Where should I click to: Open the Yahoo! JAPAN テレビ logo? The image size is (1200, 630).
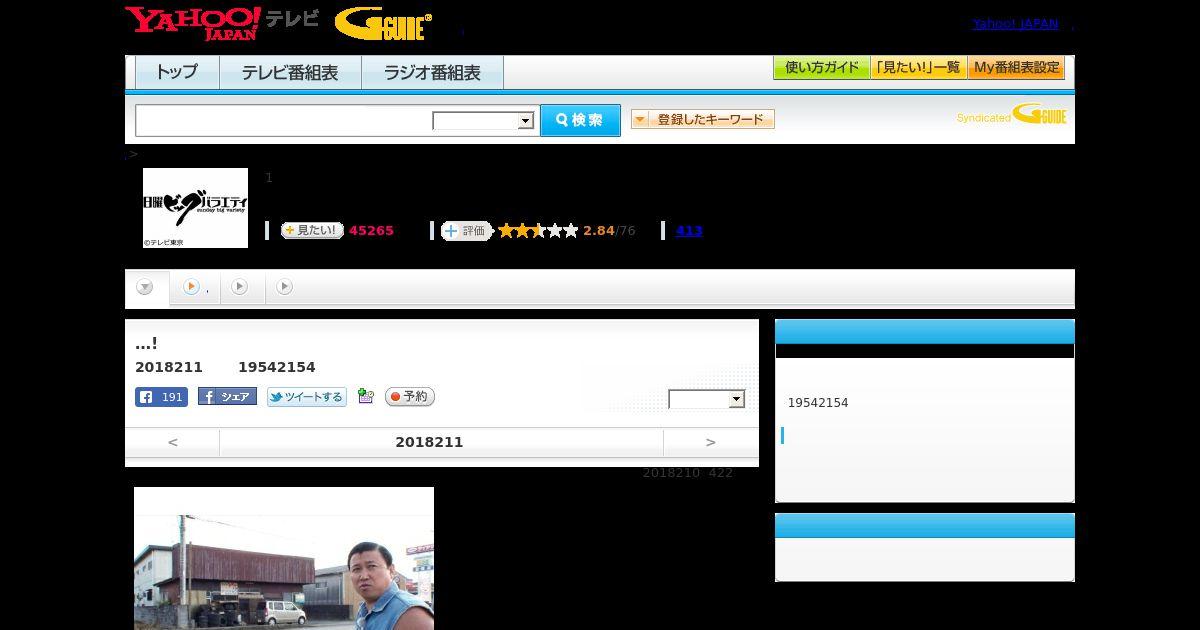click(x=222, y=23)
